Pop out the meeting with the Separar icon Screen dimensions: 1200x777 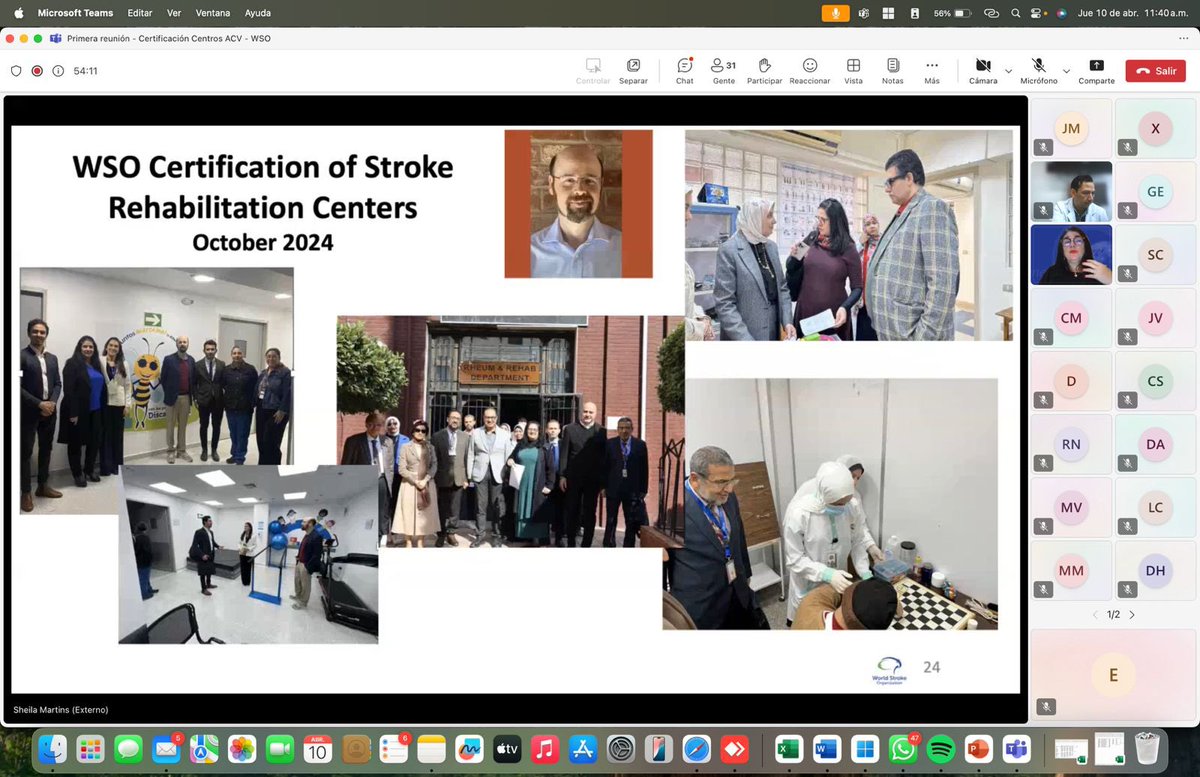(633, 70)
